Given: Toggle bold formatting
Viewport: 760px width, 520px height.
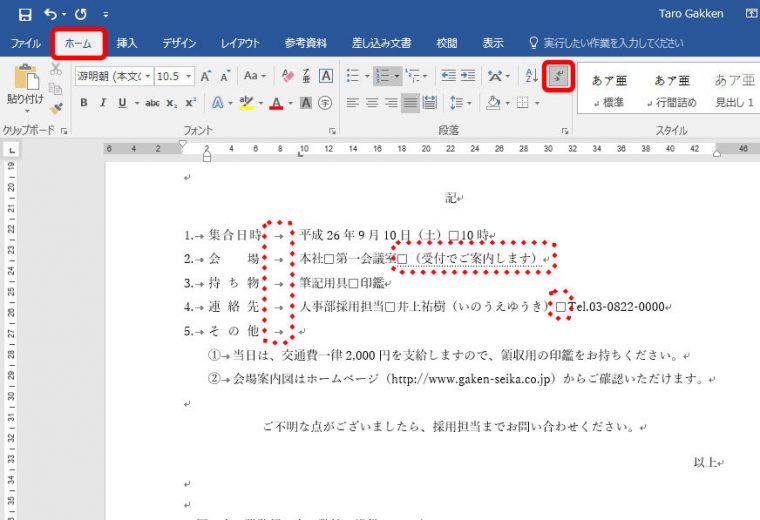Looking at the screenshot, I should [x=84, y=103].
